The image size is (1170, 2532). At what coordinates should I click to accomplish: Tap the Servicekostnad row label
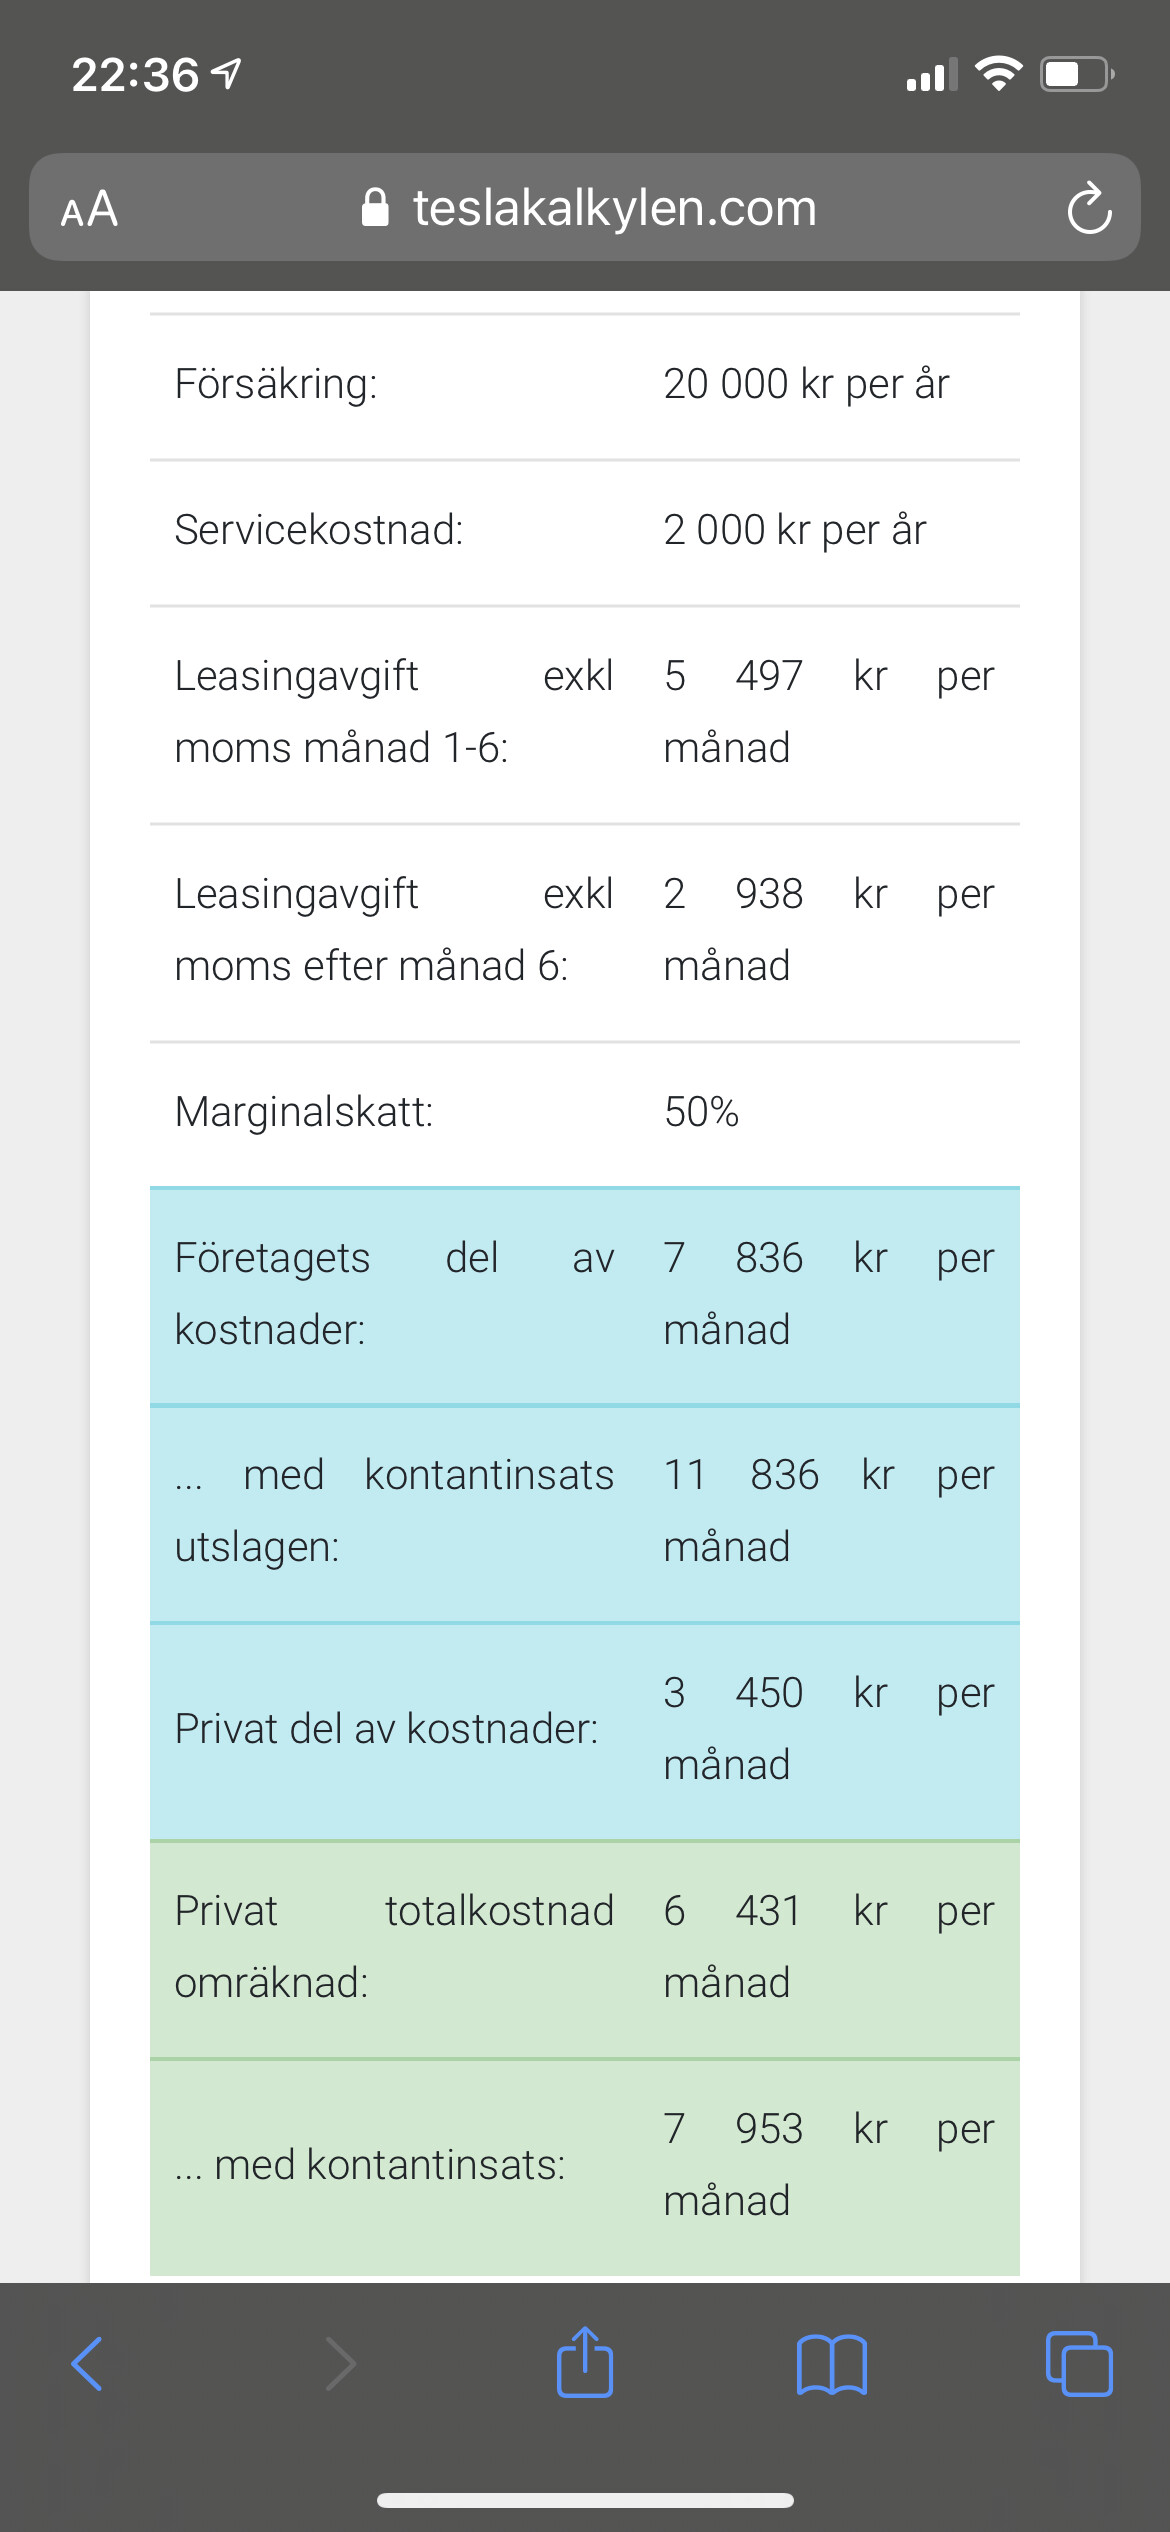[x=319, y=530]
